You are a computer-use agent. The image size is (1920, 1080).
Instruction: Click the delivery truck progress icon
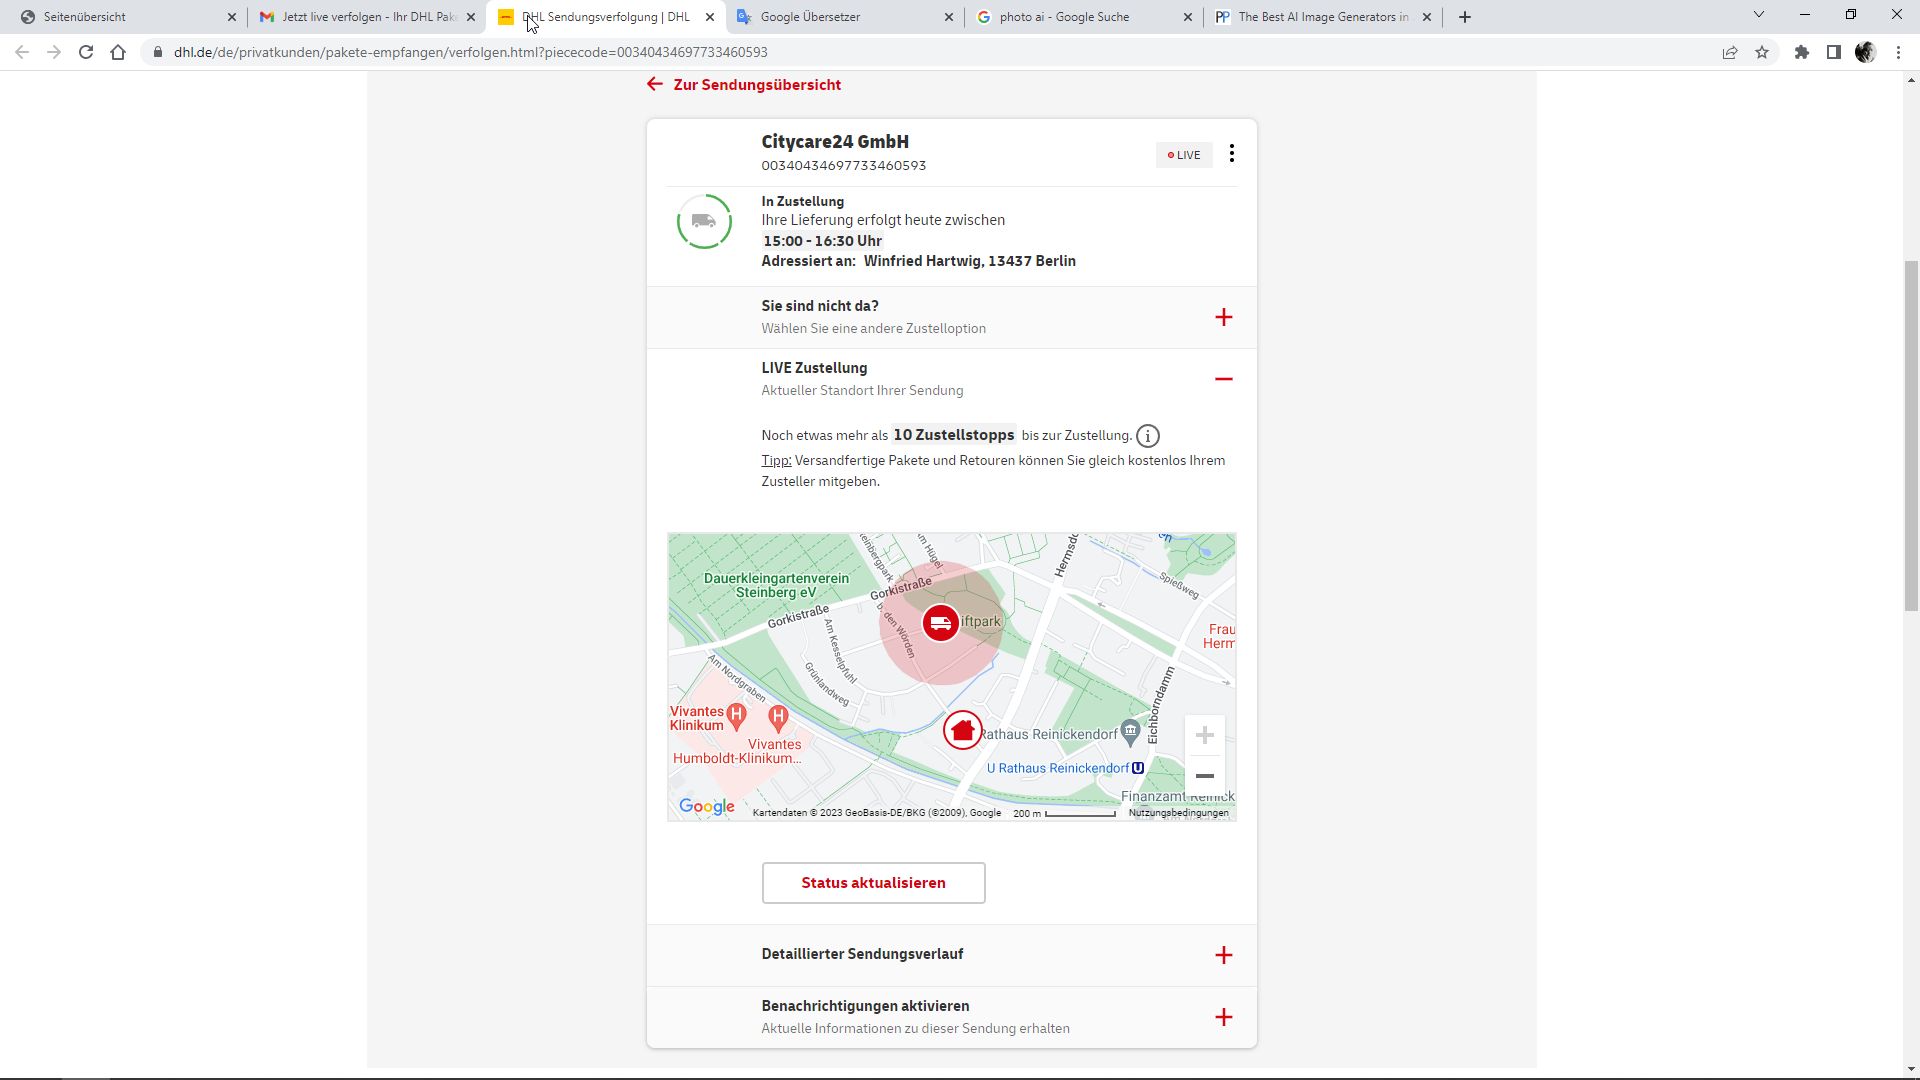pyautogui.click(x=704, y=222)
